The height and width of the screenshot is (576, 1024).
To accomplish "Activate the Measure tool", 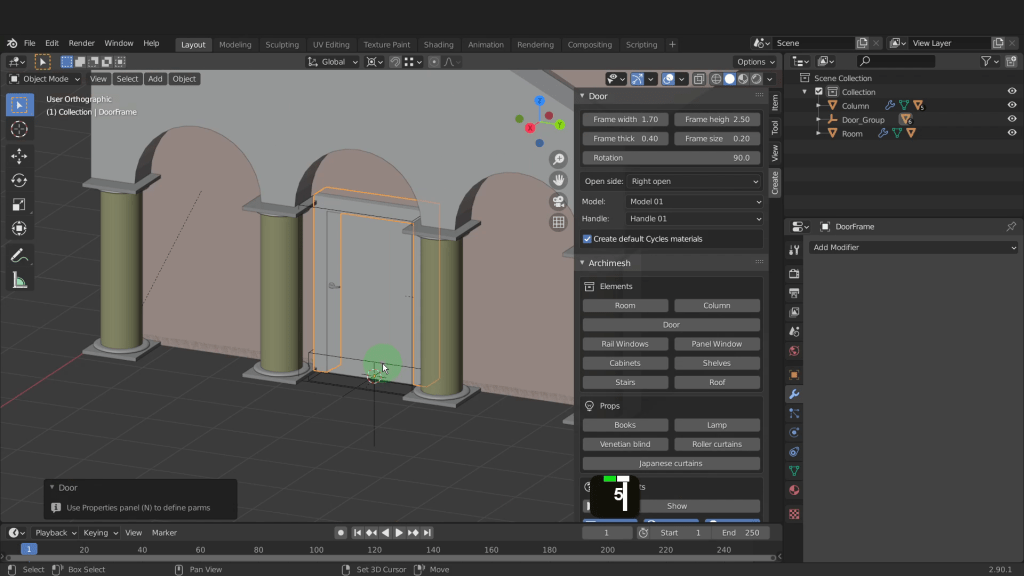I will coord(19,281).
